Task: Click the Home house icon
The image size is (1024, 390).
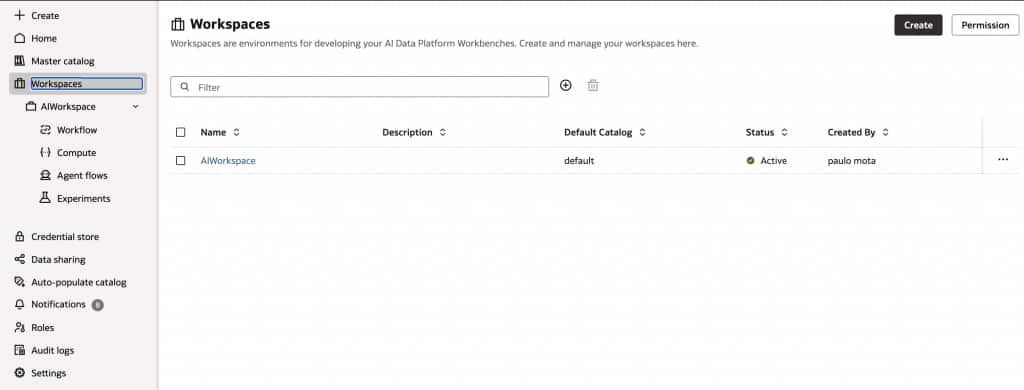Action: coord(20,38)
